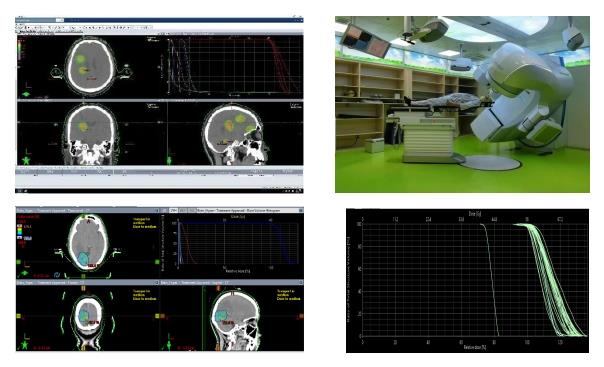This screenshot has height=367, width=604.
Task: Select the single white DVH curve beside green curves
Action: point(490,280)
